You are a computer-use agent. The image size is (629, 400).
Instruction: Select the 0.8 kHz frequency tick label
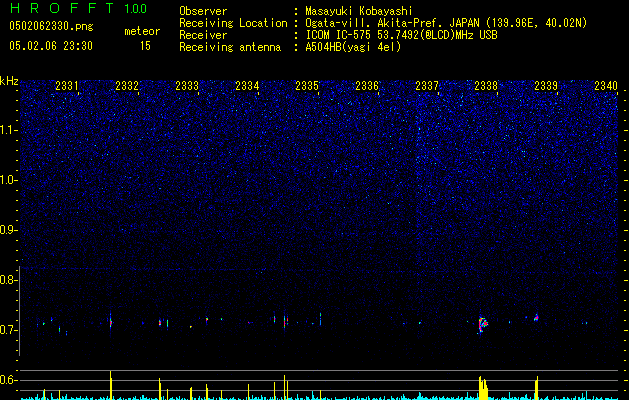tap(7, 280)
